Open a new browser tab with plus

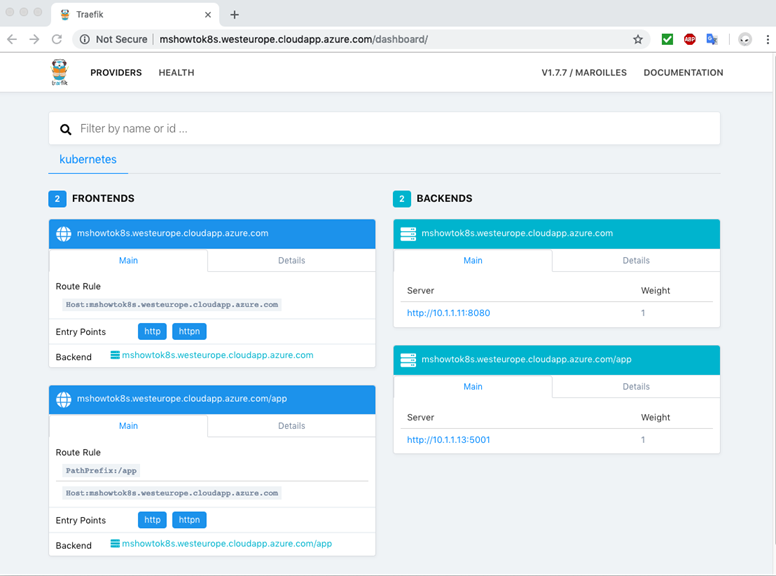click(x=235, y=14)
